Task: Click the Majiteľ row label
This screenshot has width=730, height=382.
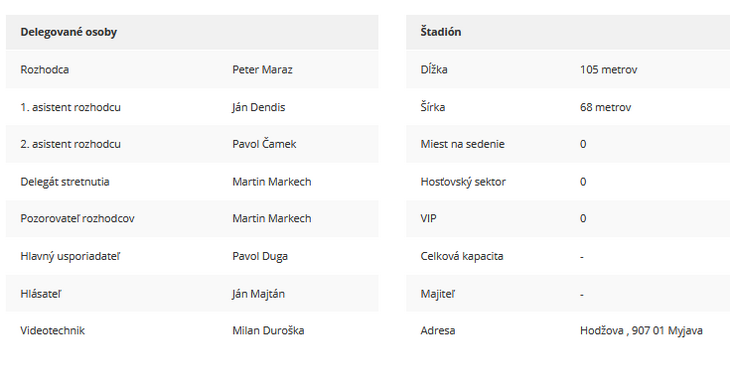Action: (x=438, y=294)
